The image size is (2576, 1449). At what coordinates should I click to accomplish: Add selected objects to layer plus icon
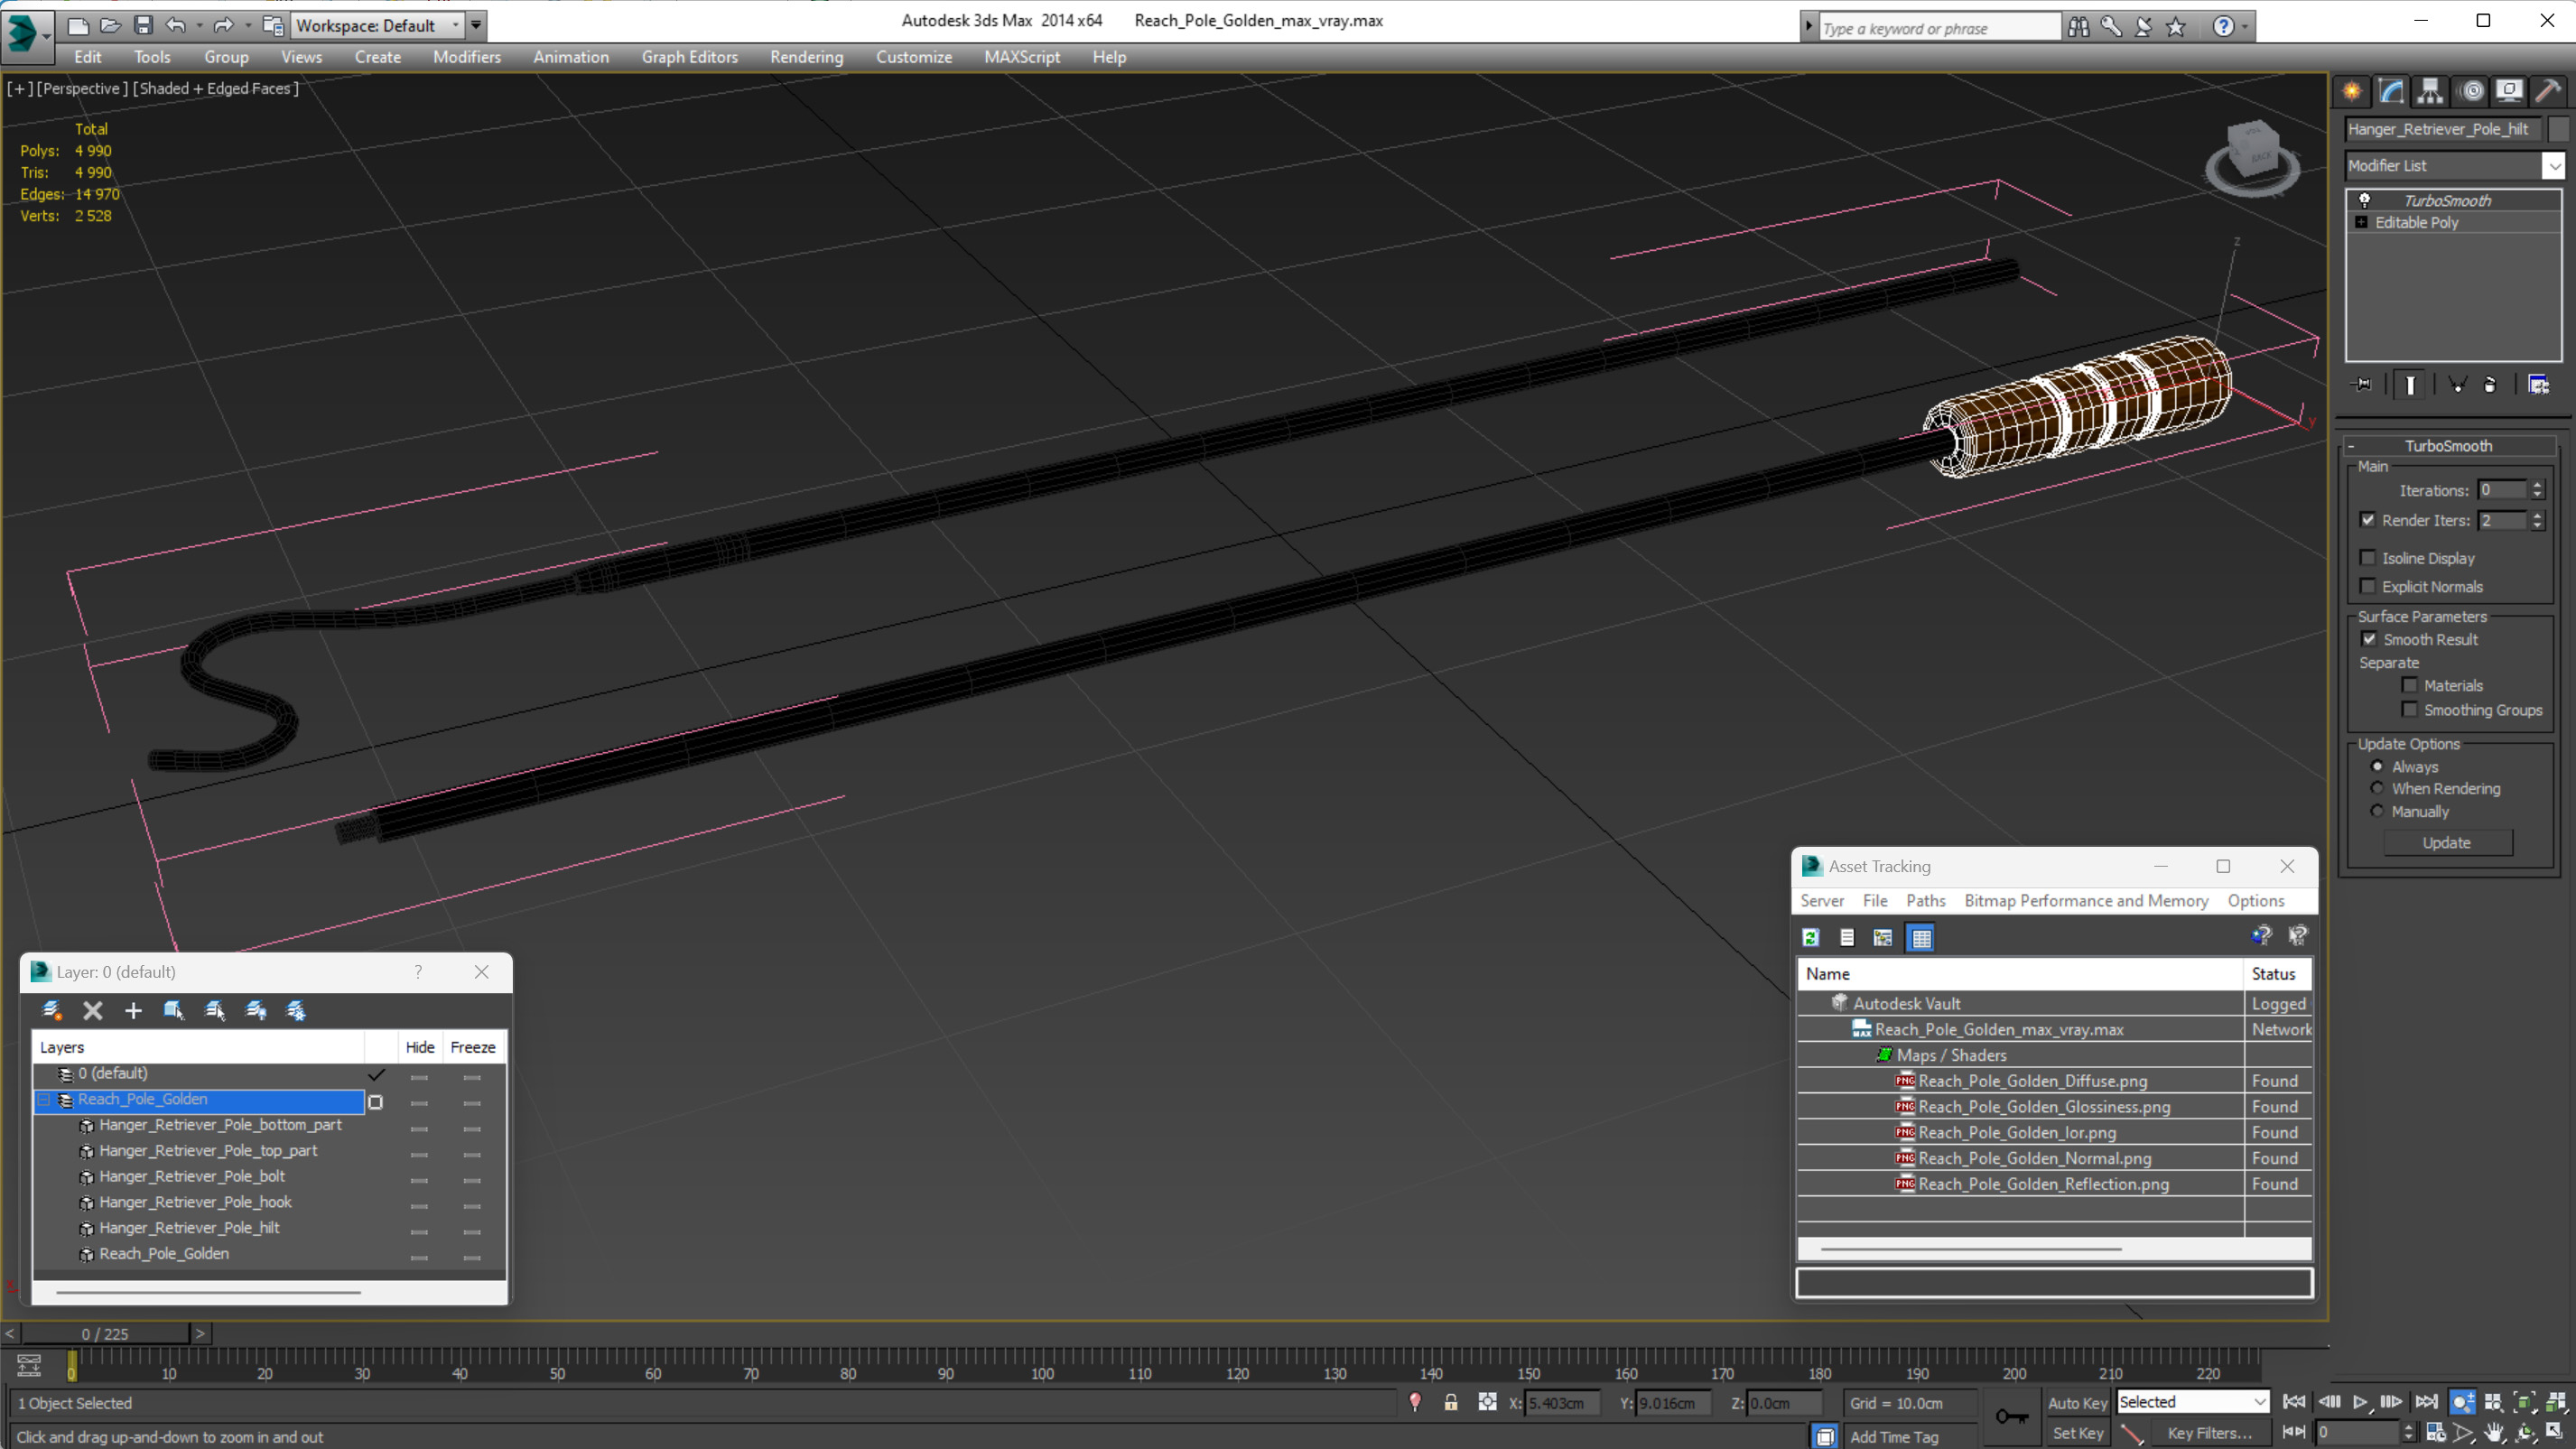(133, 1010)
